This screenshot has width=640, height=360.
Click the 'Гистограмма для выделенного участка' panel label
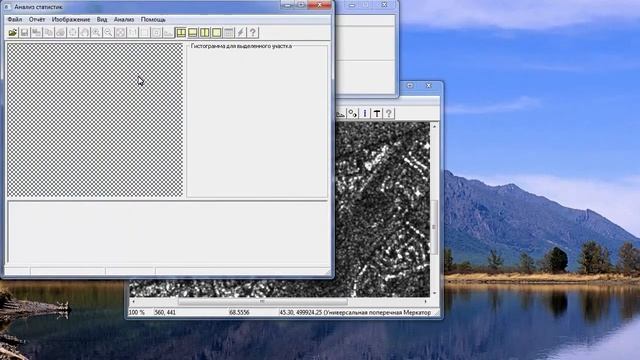click(241, 46)
